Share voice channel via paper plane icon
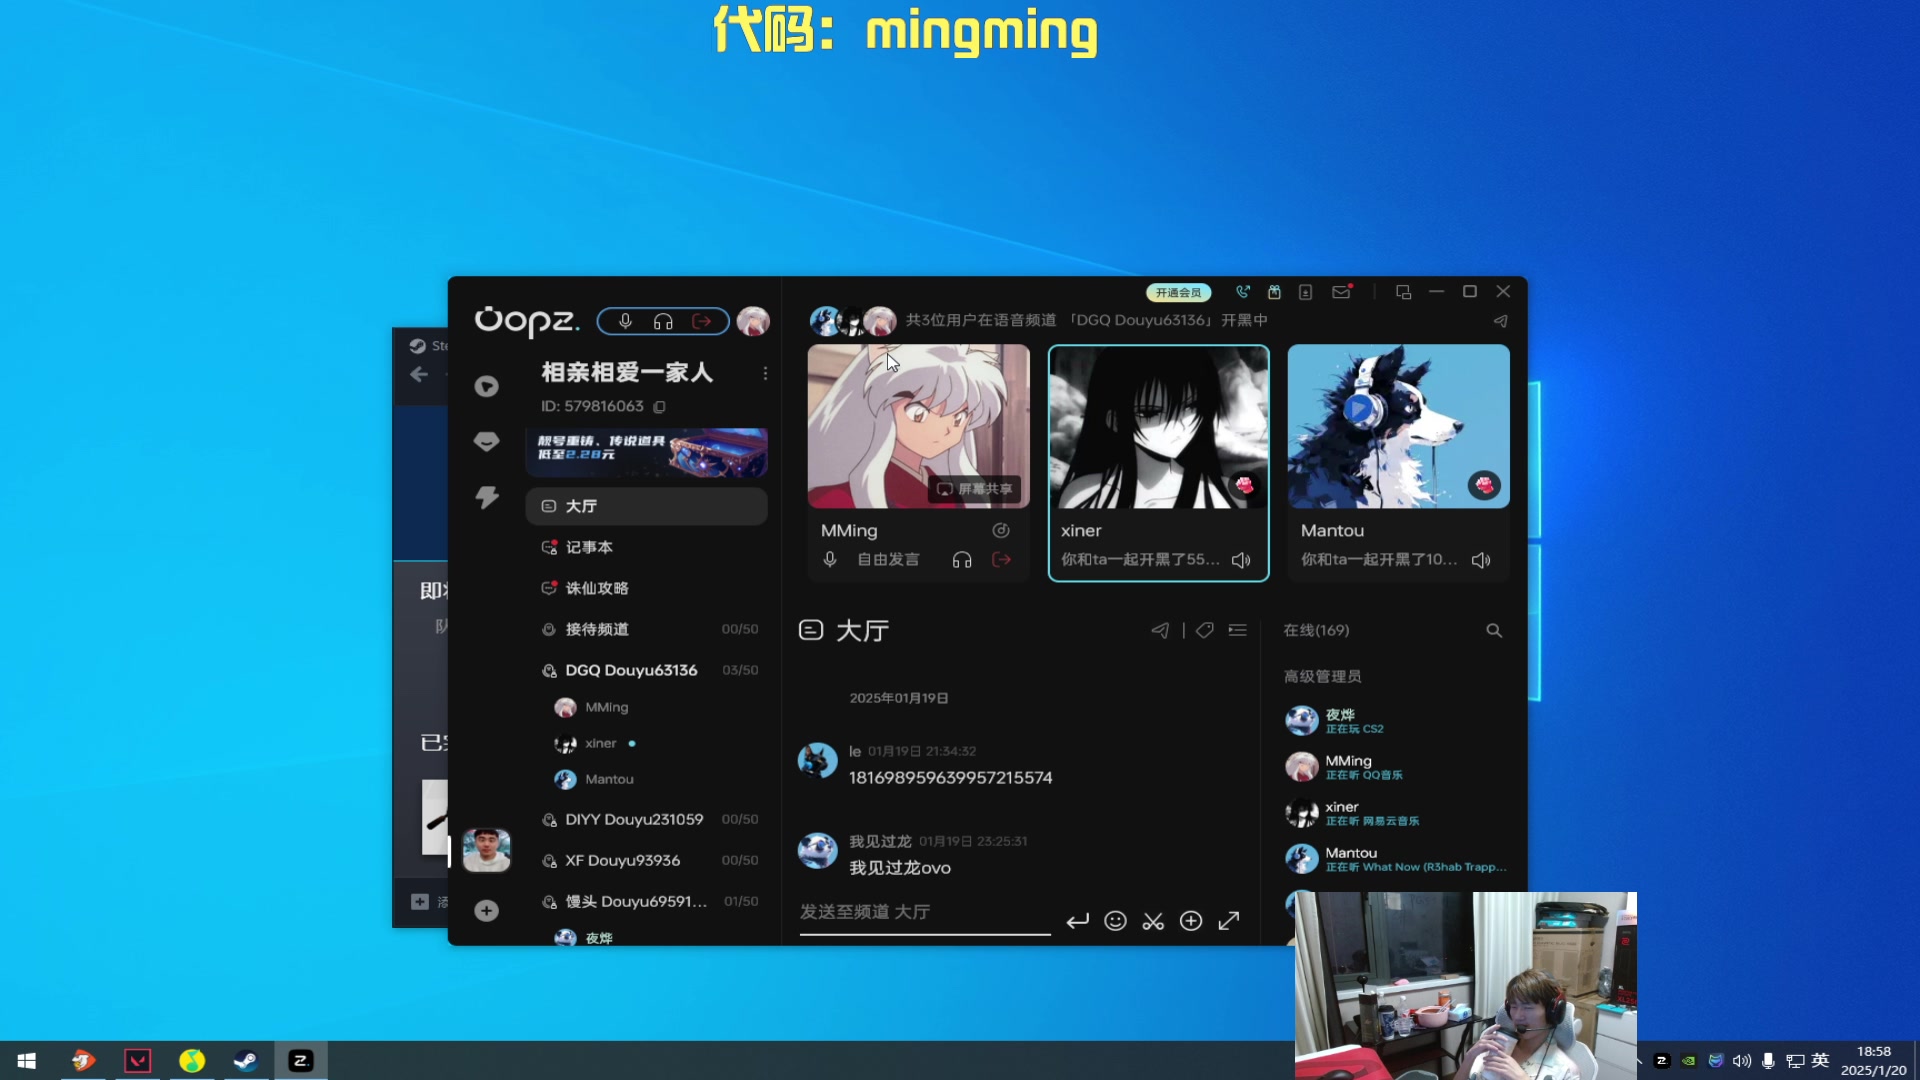Viewport: 1920px width, 1080px height. coord(1500,321)
